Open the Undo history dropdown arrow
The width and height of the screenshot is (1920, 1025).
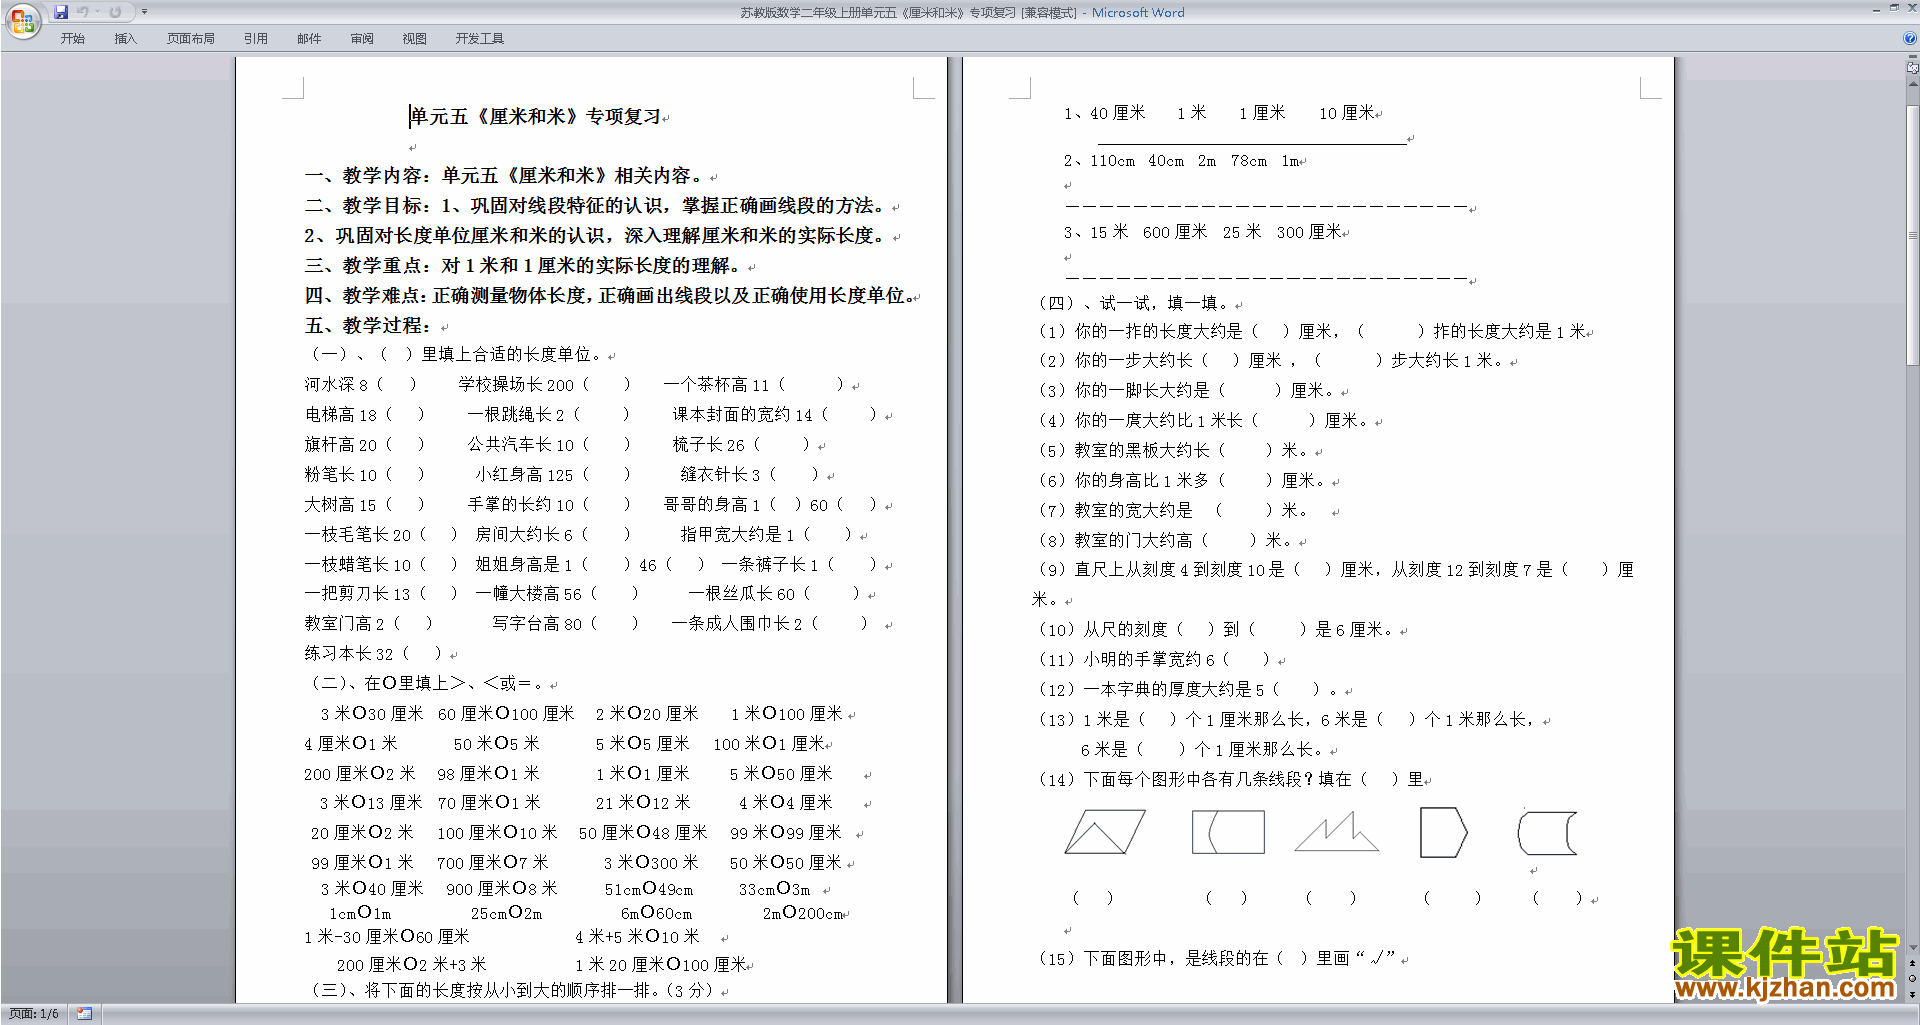(97, 12)
